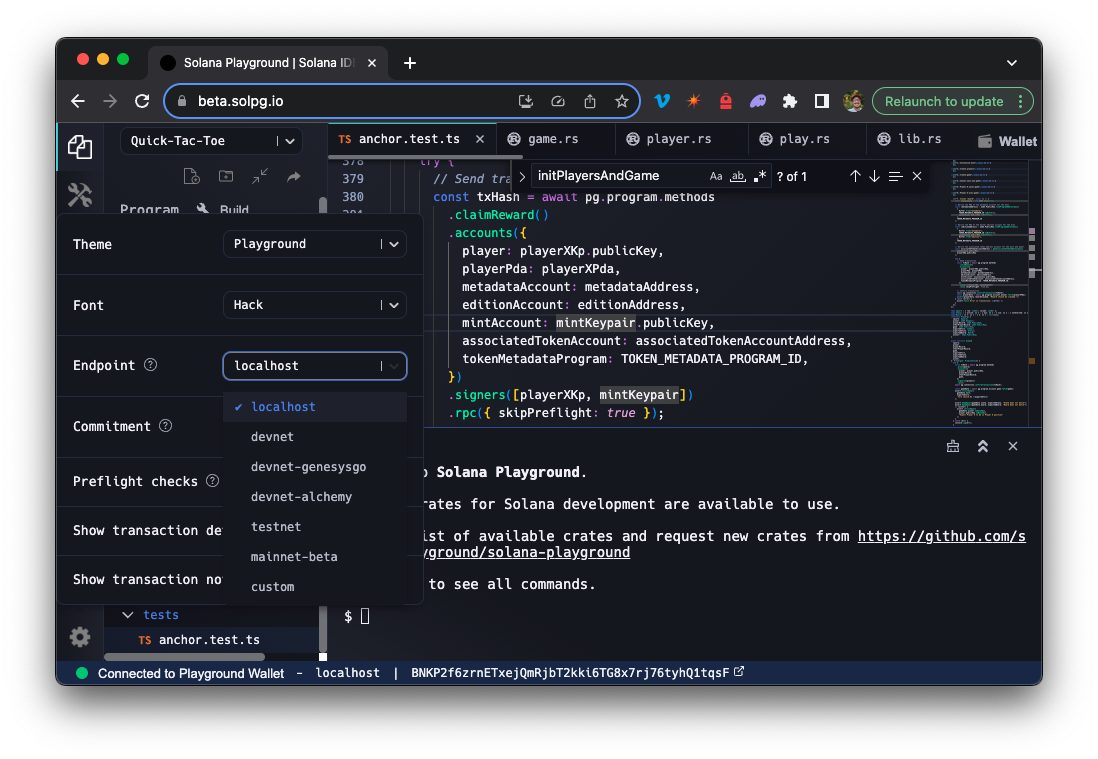Open the Chrome profile avatar

pyautogui.click(x=853, y=102)
